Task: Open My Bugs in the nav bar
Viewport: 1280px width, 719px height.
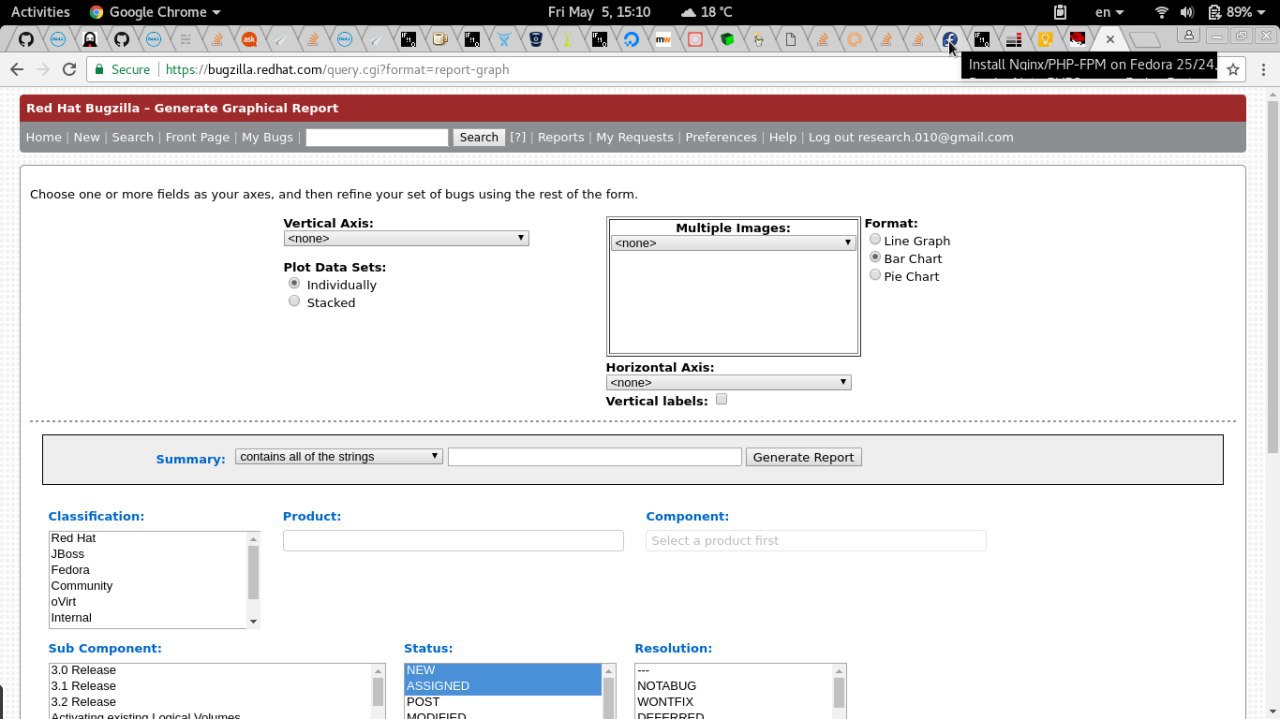Action: coord(267,137)
